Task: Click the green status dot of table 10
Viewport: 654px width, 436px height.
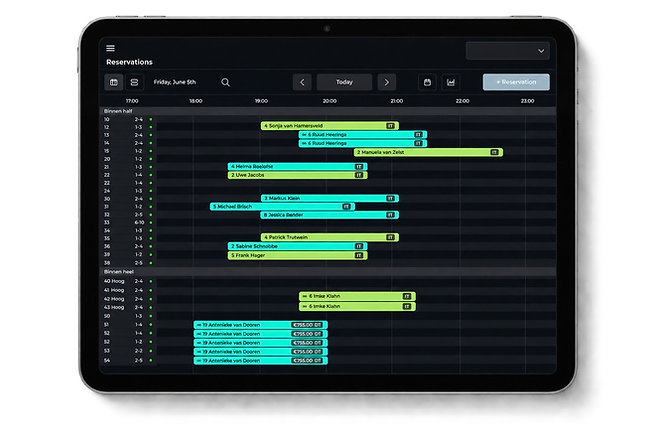Action: point(151,119)
